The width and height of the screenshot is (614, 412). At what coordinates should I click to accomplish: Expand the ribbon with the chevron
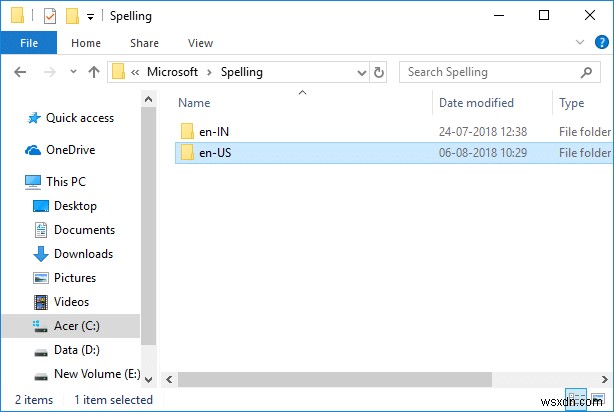coord(580,42)
